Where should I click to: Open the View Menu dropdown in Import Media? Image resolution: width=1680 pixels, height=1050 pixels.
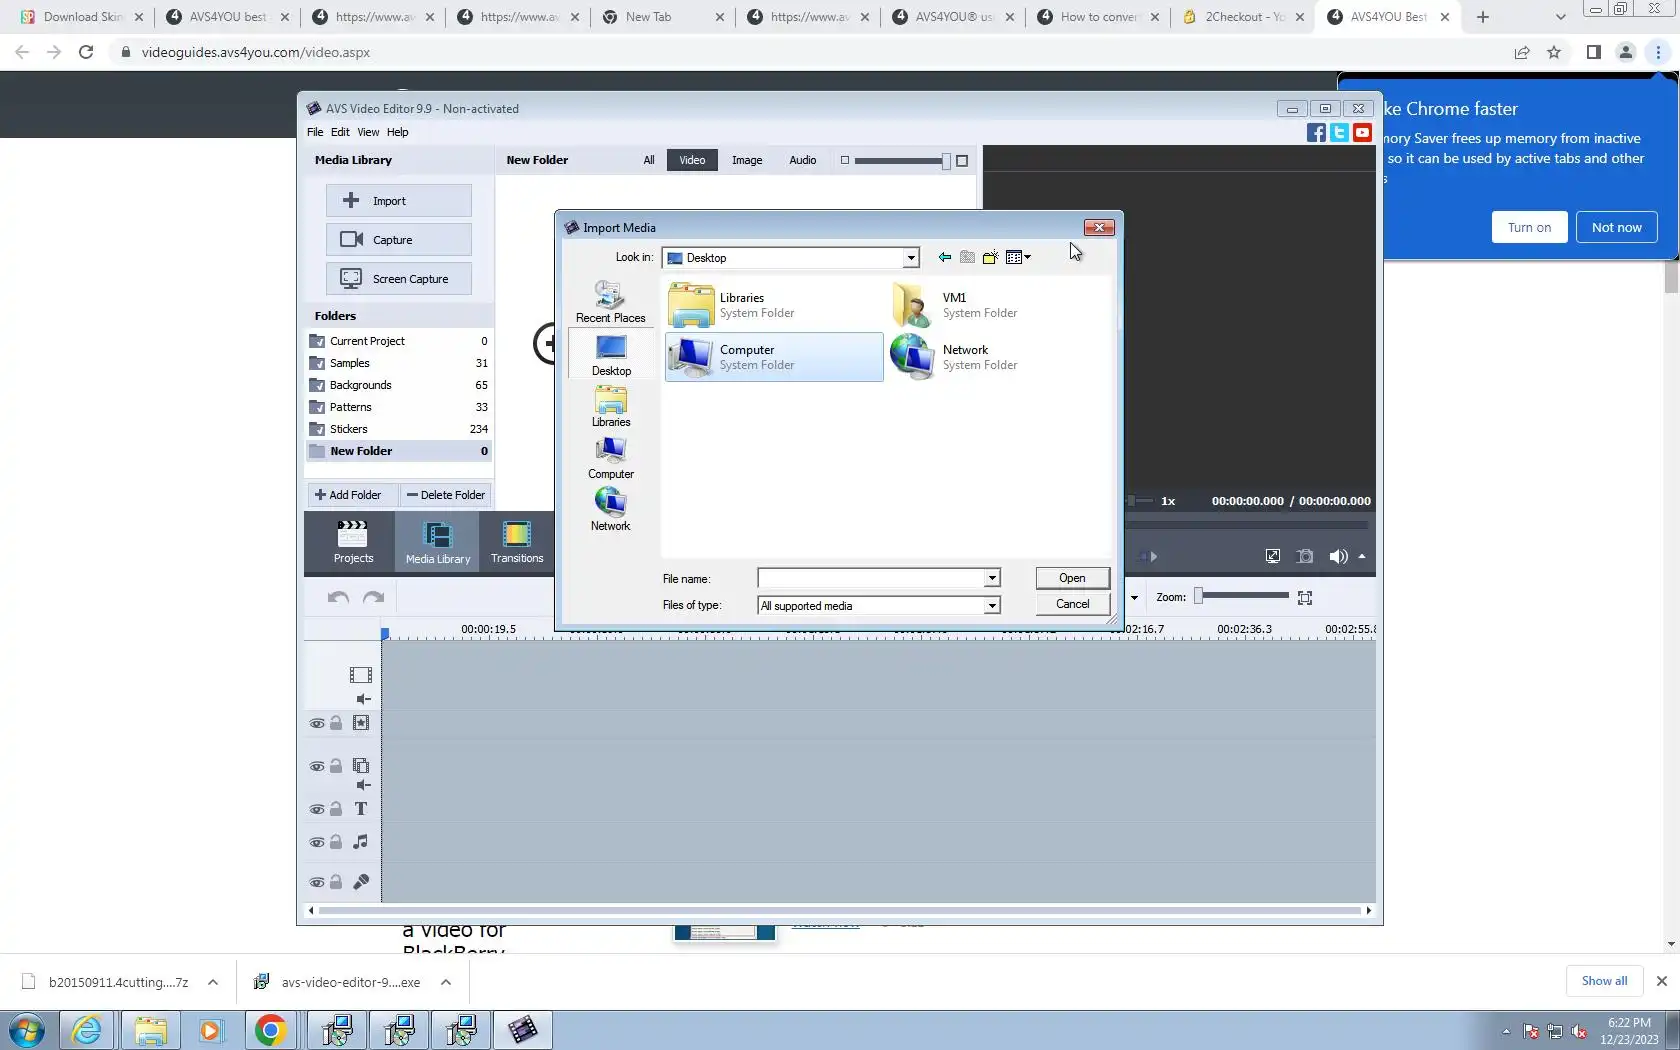coord(1018,258)
